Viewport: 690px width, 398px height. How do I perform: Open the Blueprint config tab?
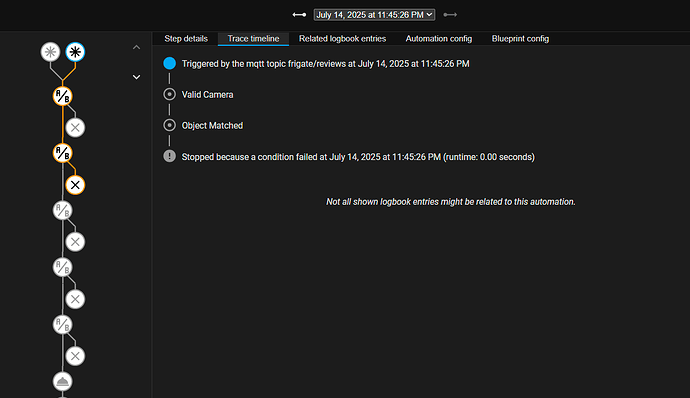point(520,39)
